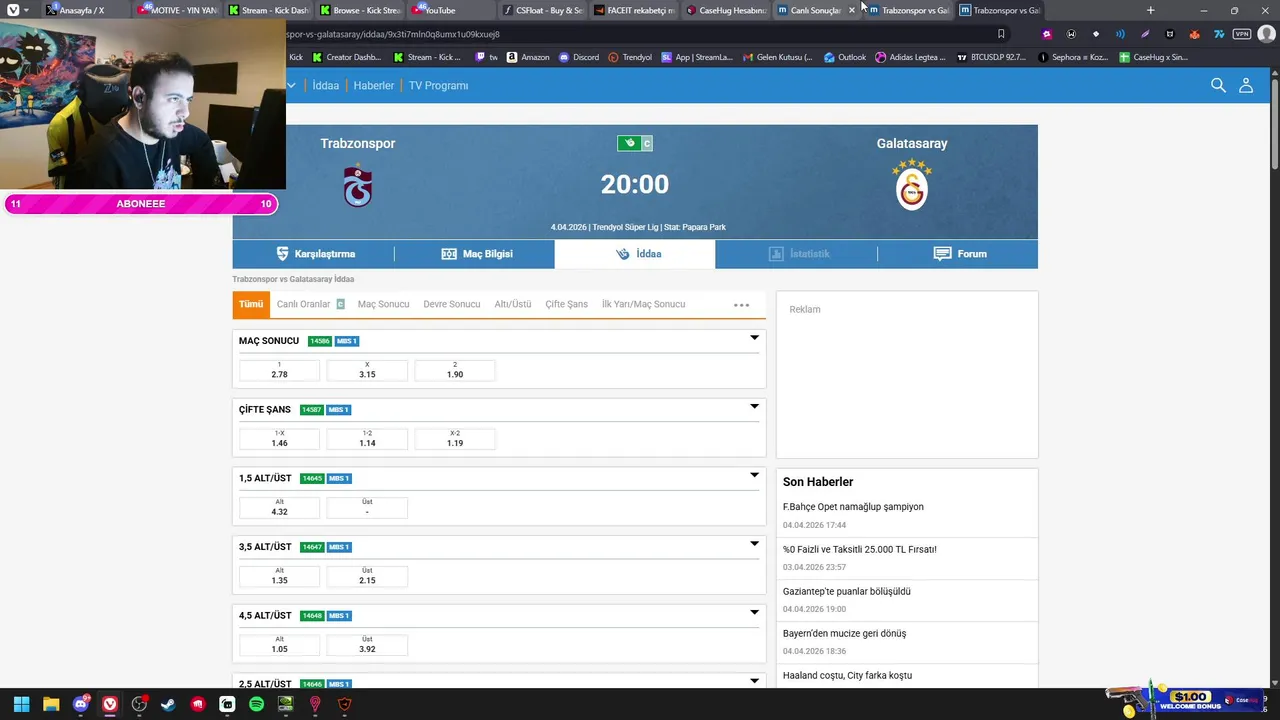Open TV Programı in the top navigation
Image resolution: width=1280 pixels, height=720 pixels.
pyautogui.click(x=438, y=86)
